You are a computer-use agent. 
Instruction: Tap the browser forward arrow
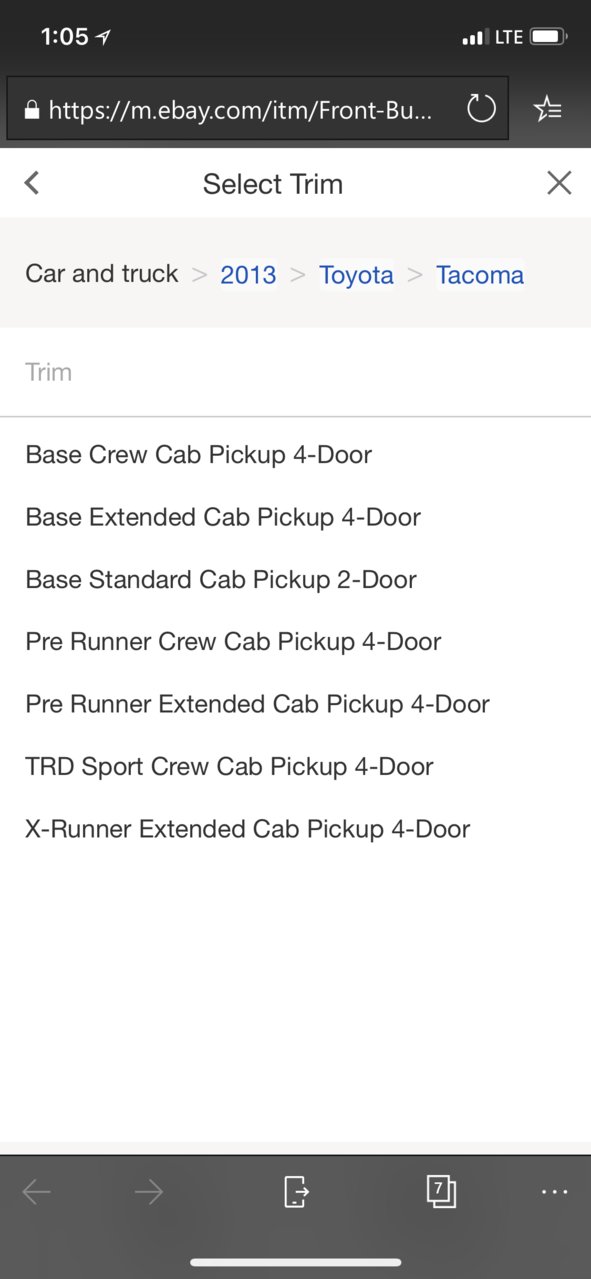(148, 1192)
